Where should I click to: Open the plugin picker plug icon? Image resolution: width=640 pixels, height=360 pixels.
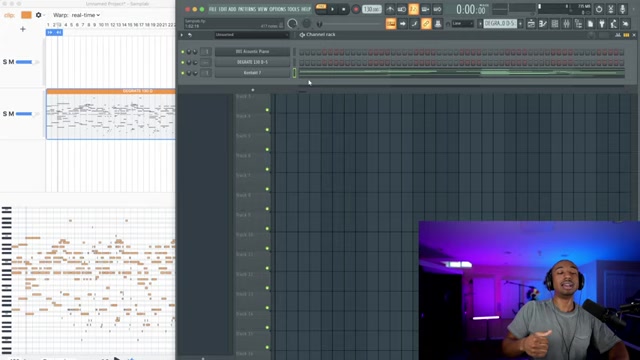pos(602,24)
